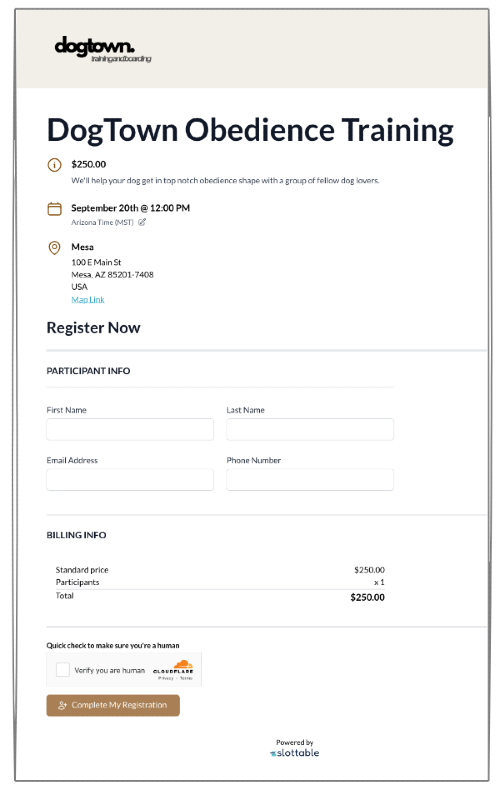Click the $250.00 total amount
The height and width of the screenshot is (795, 500).
367,598
